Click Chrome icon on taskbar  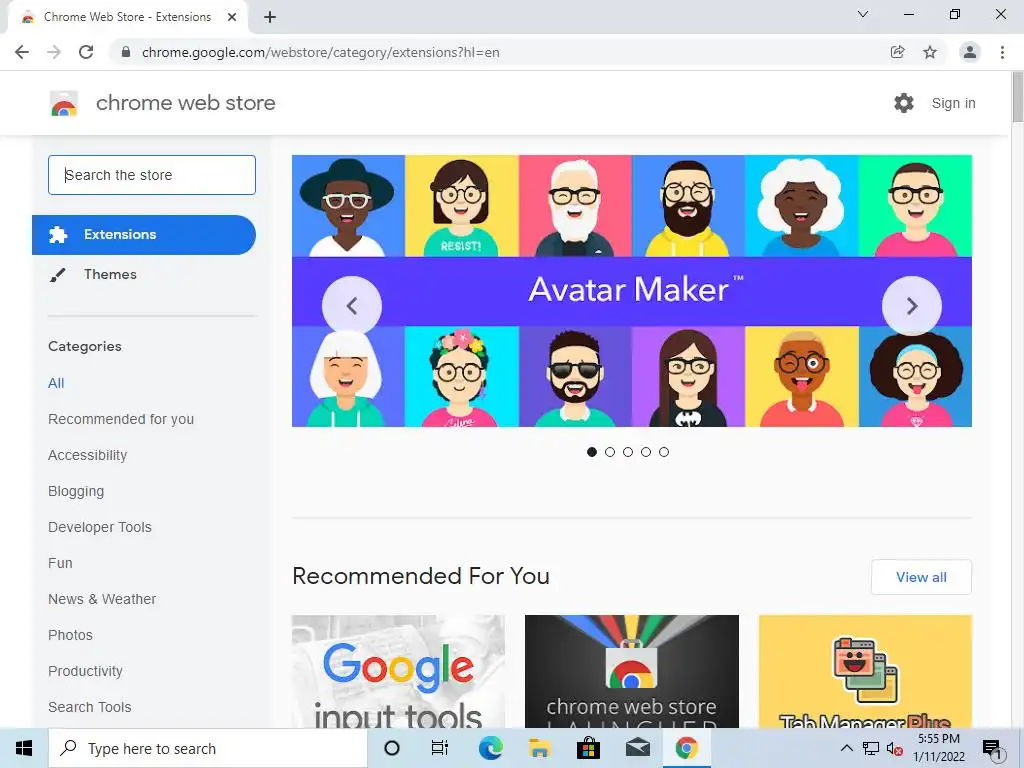pyautogui.click(x=686, y=748)
